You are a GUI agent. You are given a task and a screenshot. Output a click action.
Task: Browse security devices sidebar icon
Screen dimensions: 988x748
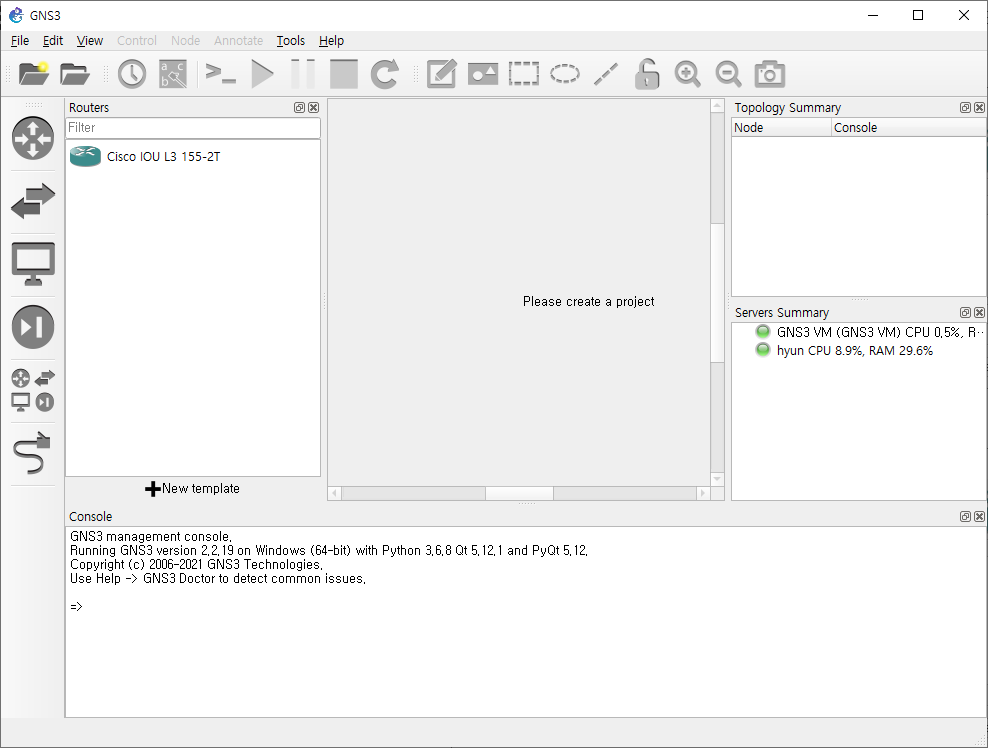pos(33,327)
